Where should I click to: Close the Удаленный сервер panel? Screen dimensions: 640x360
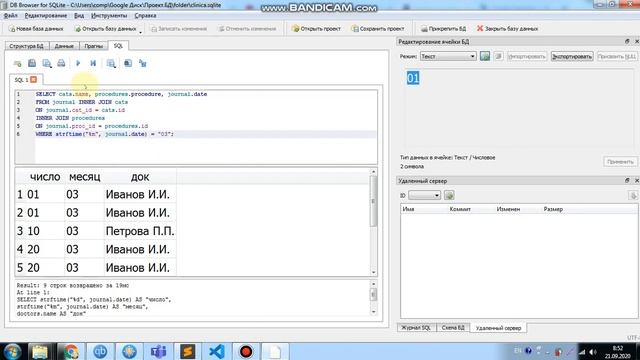click(x=636, y=180)
